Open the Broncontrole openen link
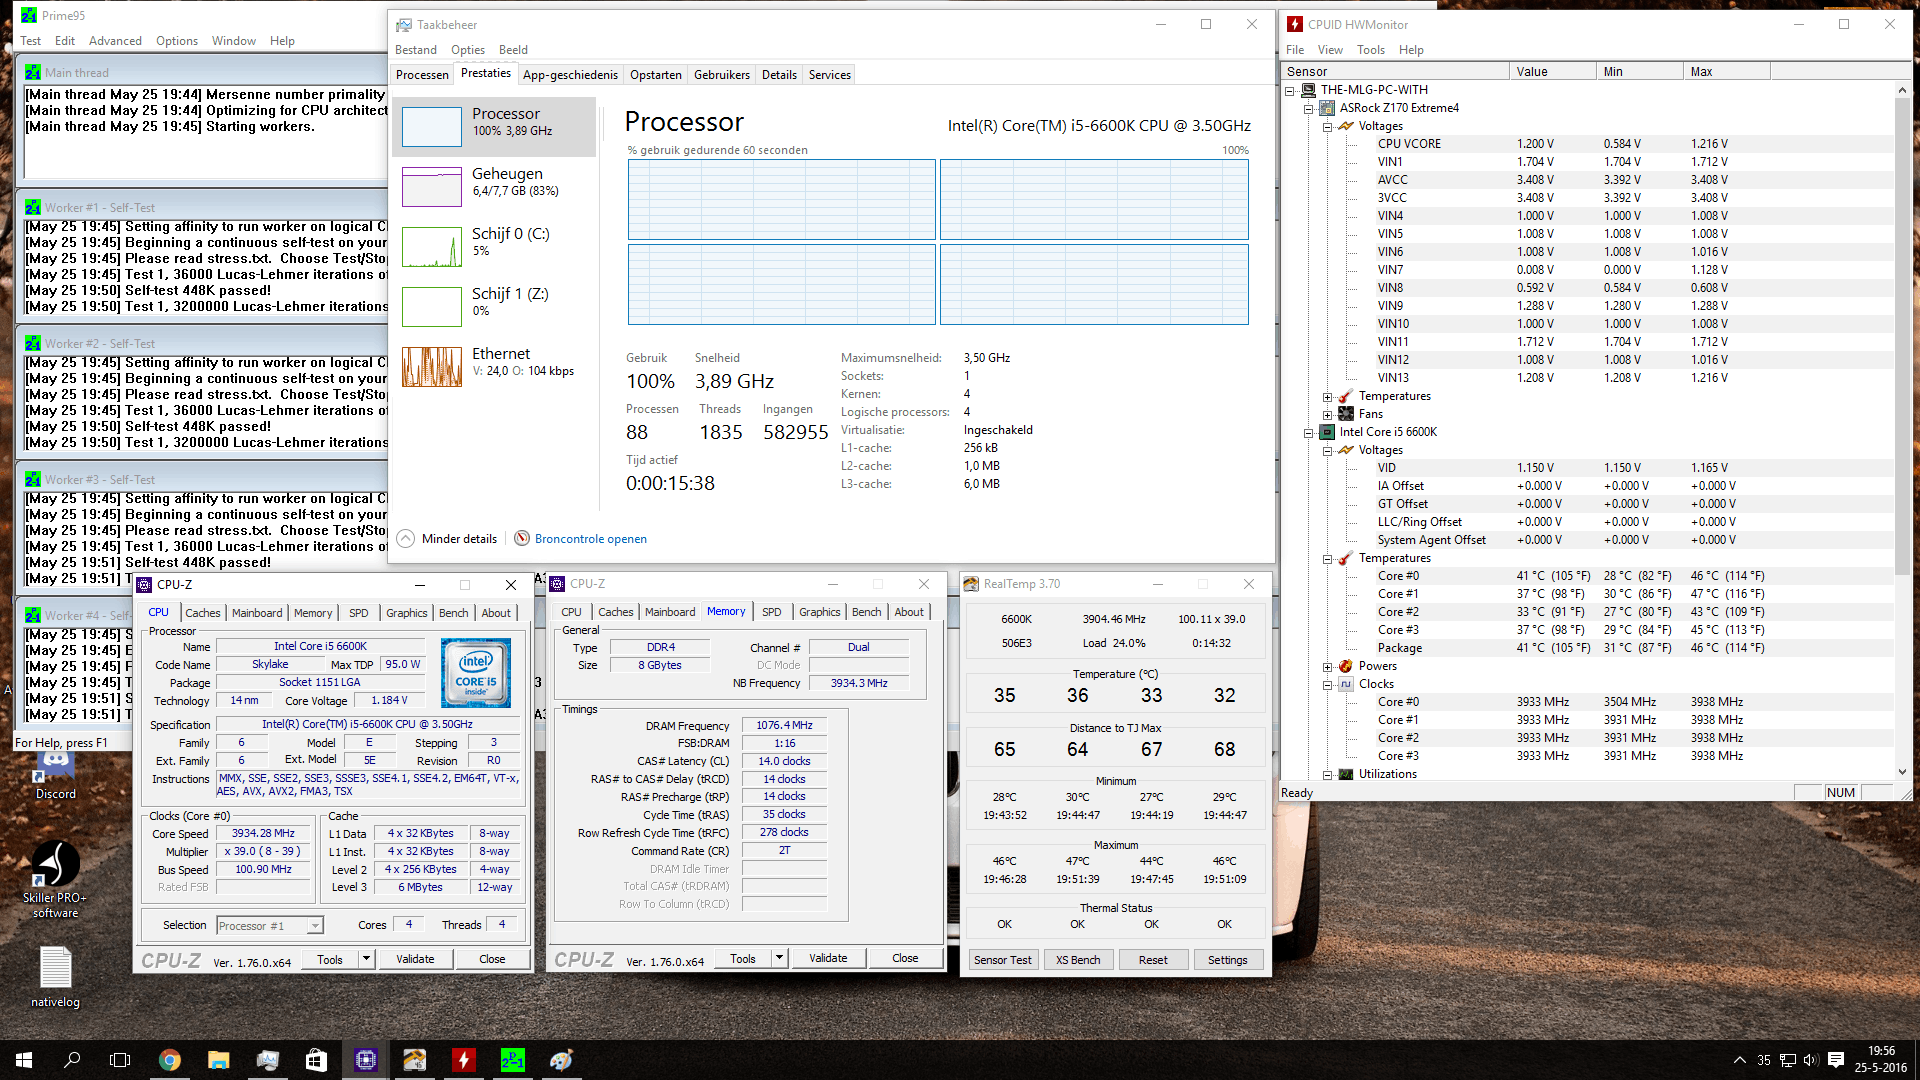1920x1080 pixels. (590, 539)
